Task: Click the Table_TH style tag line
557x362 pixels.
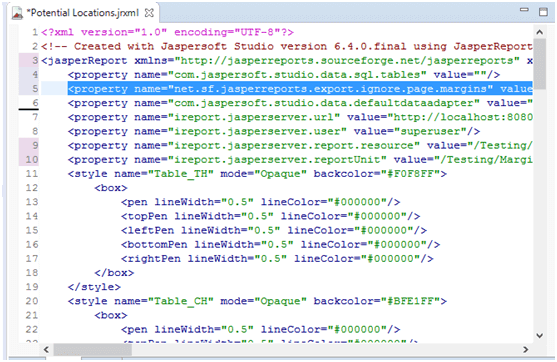Action: click(257, 174)
